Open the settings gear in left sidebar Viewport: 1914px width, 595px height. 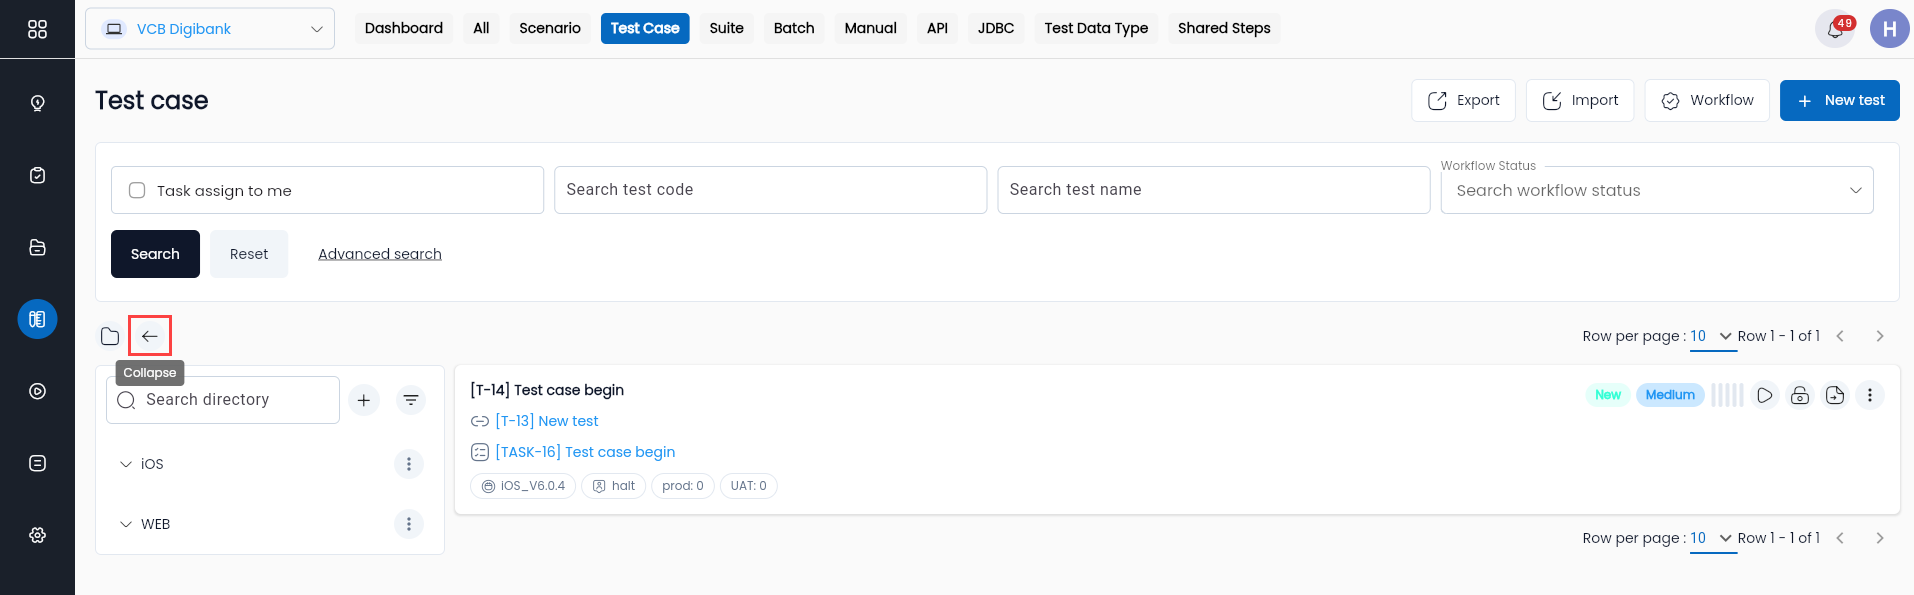click(x=37, y=535)
